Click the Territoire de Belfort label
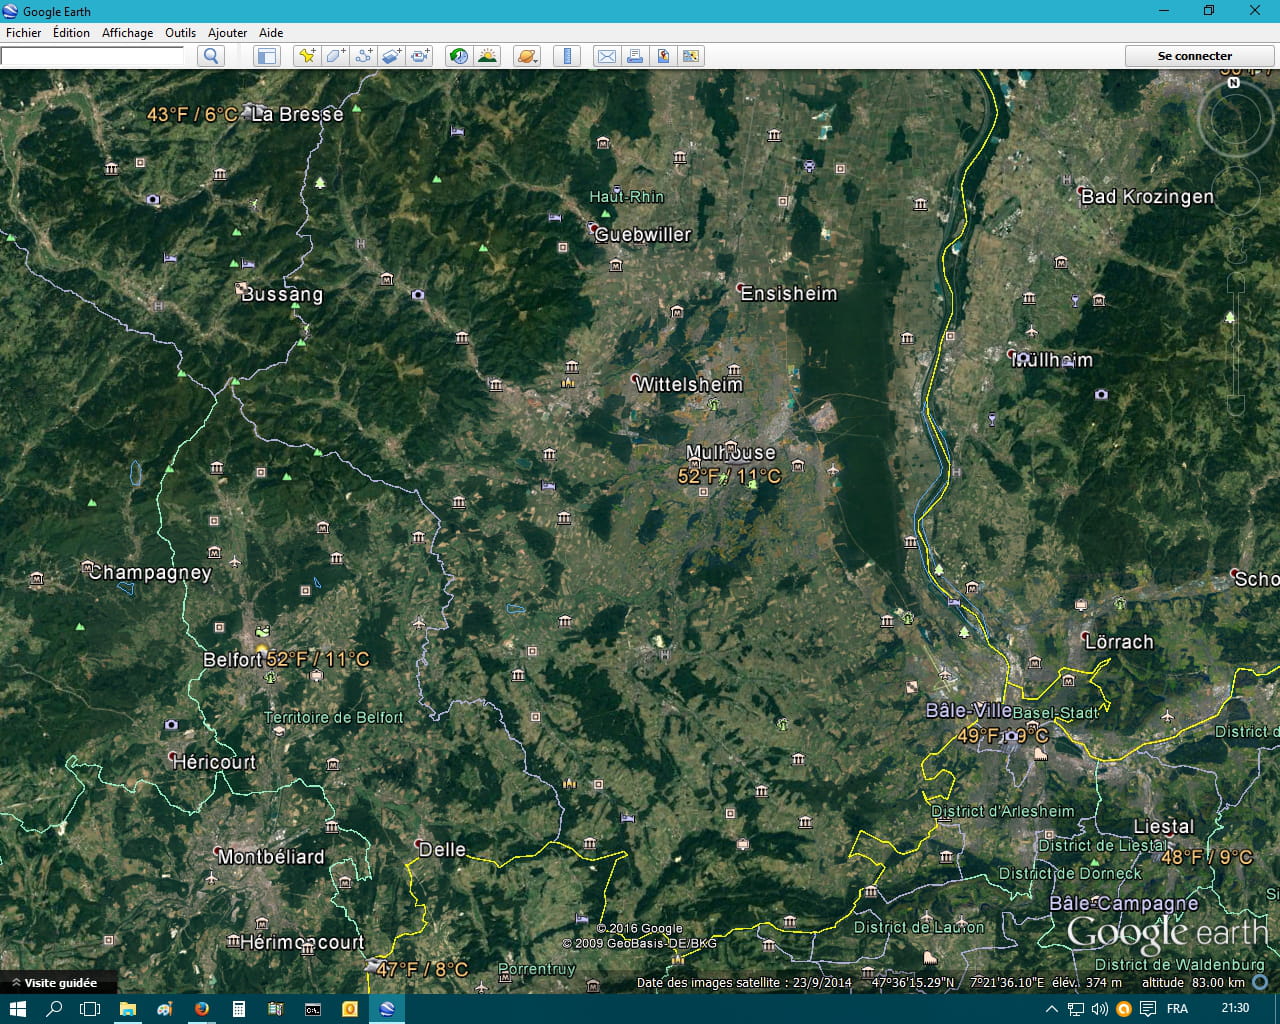1280x1024 pixels. point(334,717)
